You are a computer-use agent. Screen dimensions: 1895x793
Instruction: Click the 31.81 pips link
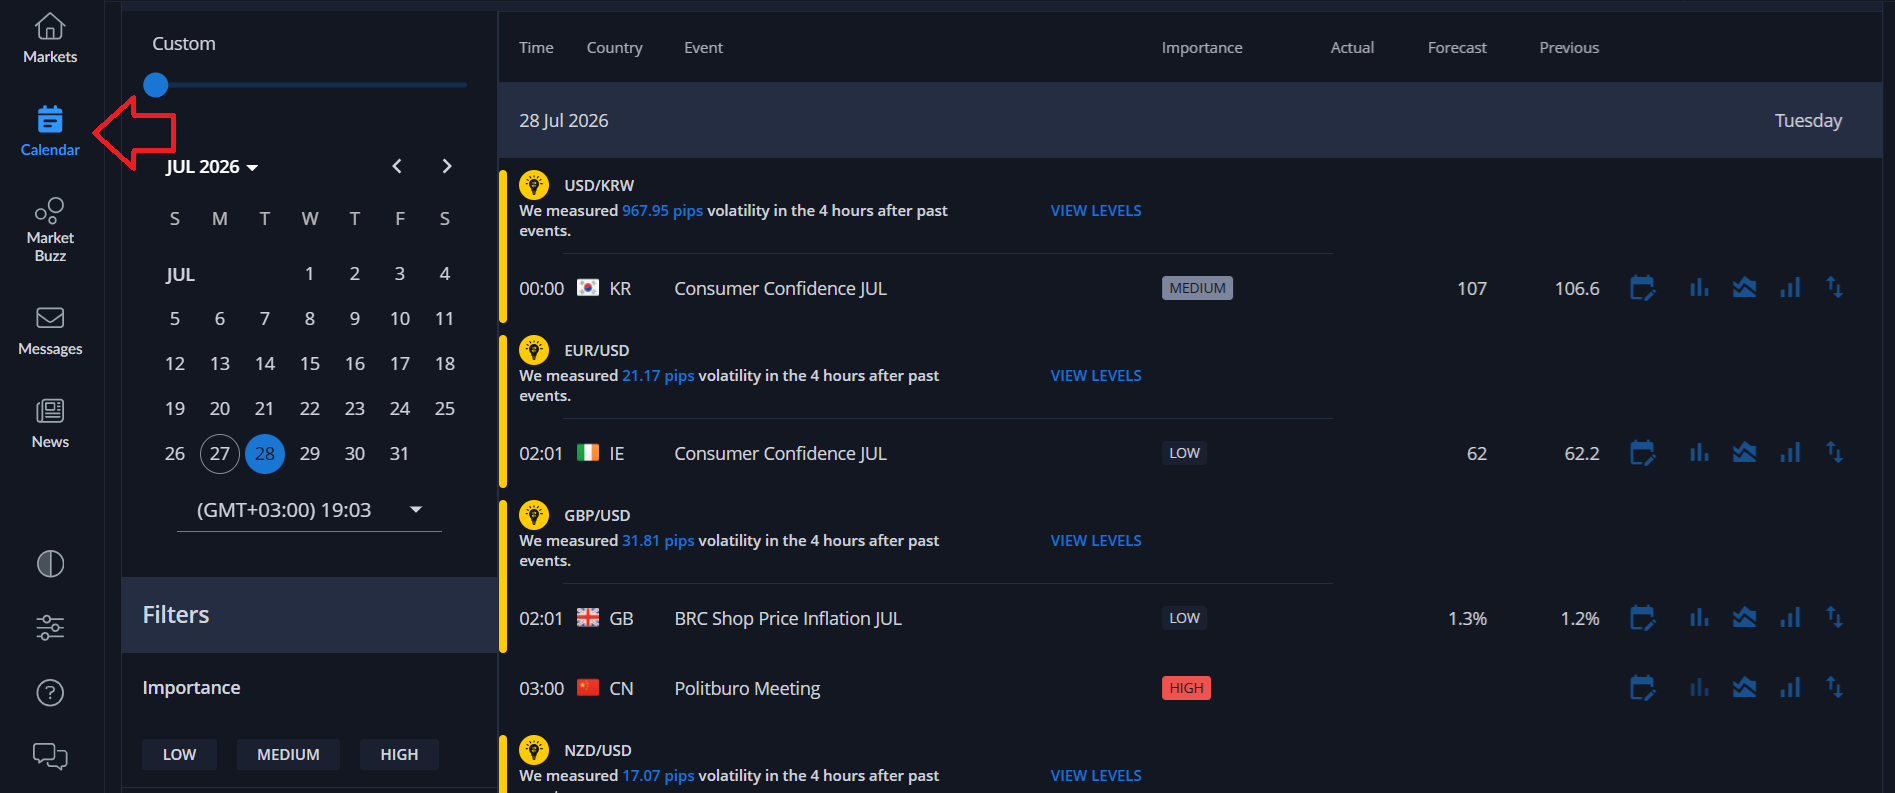click(658, 541)
